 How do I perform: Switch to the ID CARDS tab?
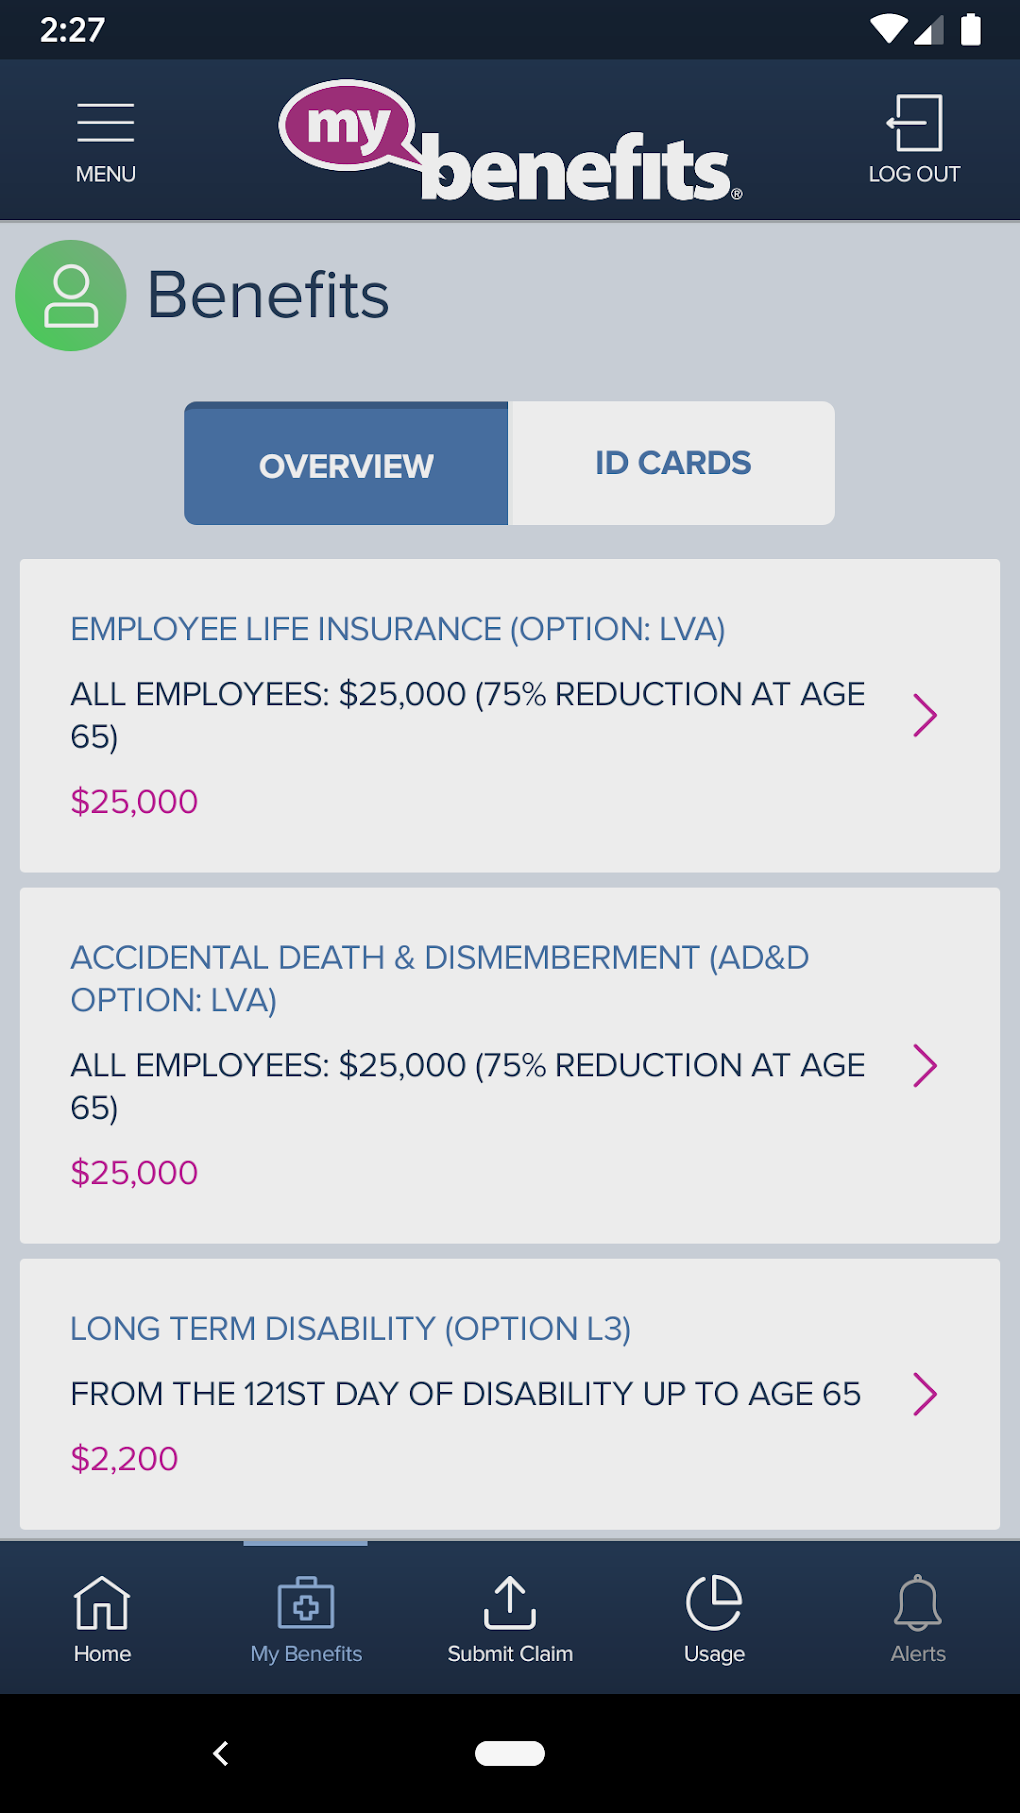pyautogui.click(x=672, y=464)
